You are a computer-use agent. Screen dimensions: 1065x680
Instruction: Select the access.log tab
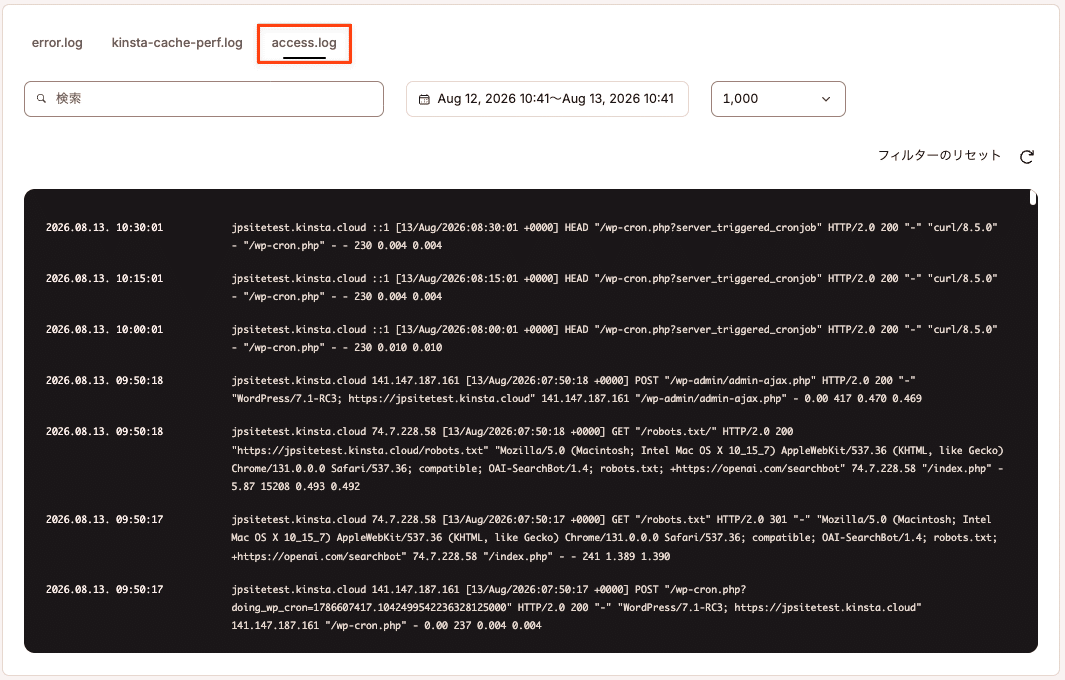tap(304, 43)
